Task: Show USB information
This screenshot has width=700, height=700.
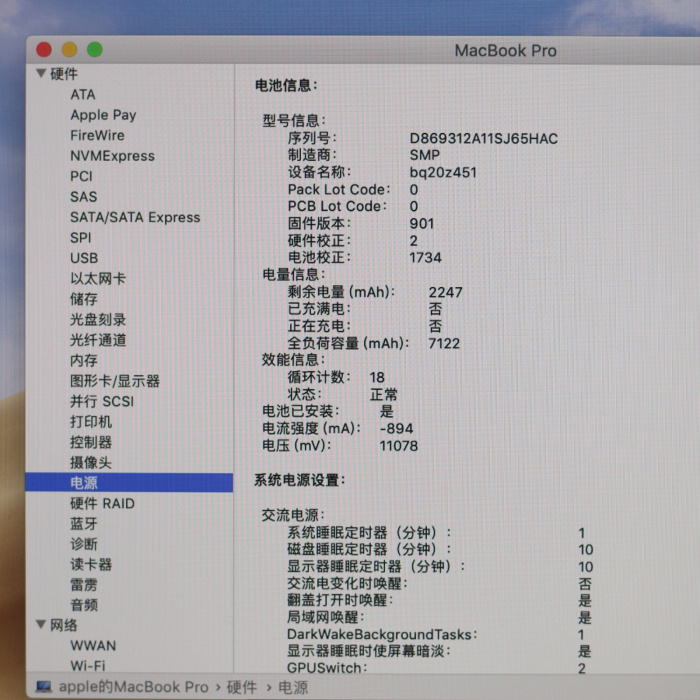Action: 84,258
